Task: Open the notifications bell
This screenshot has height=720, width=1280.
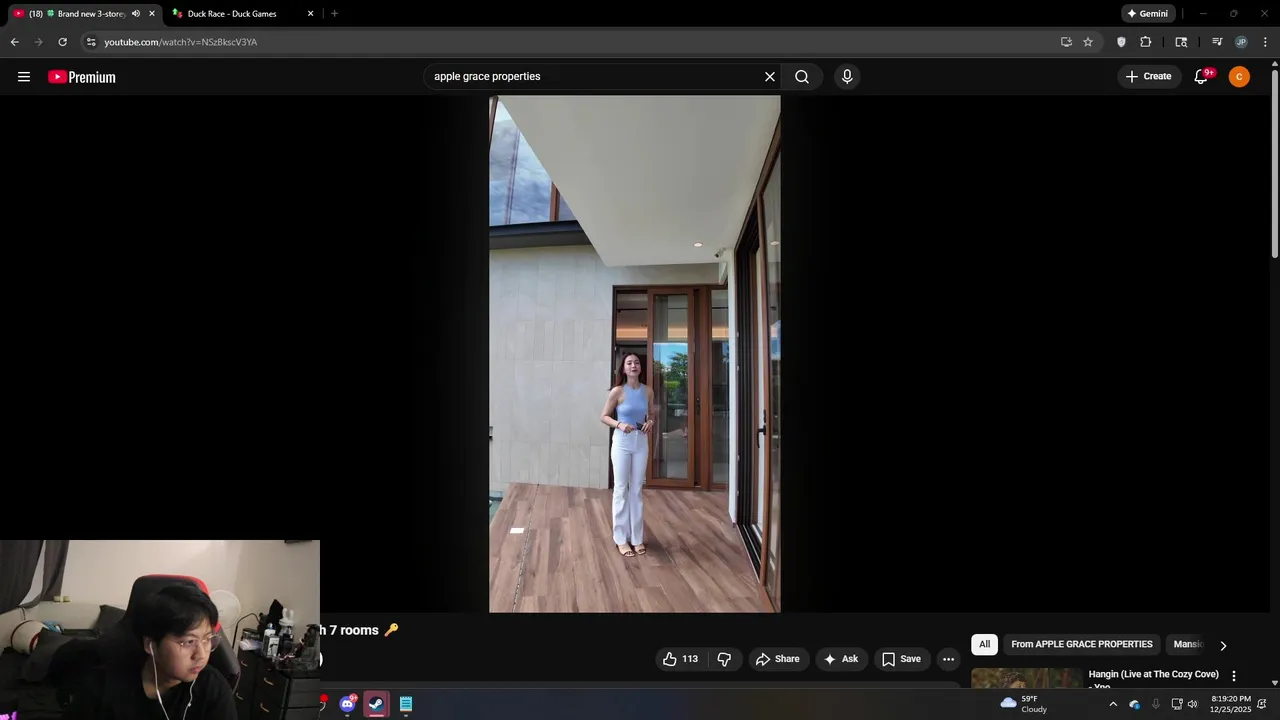Action: 1202,77
